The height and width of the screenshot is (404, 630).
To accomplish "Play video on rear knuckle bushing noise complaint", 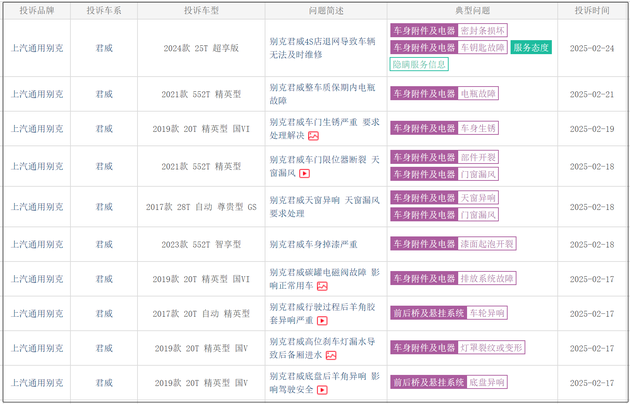I will click(x=322, y=321).
